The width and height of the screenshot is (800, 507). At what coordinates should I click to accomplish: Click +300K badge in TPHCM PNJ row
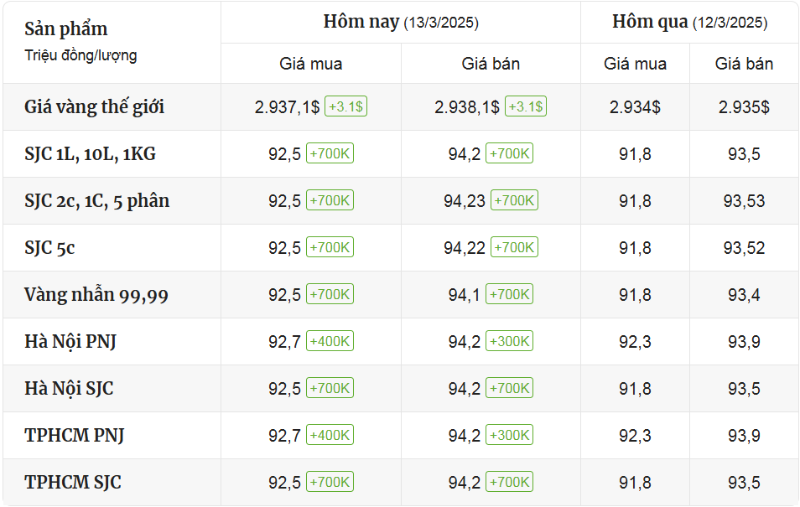[x=509, y=435]
